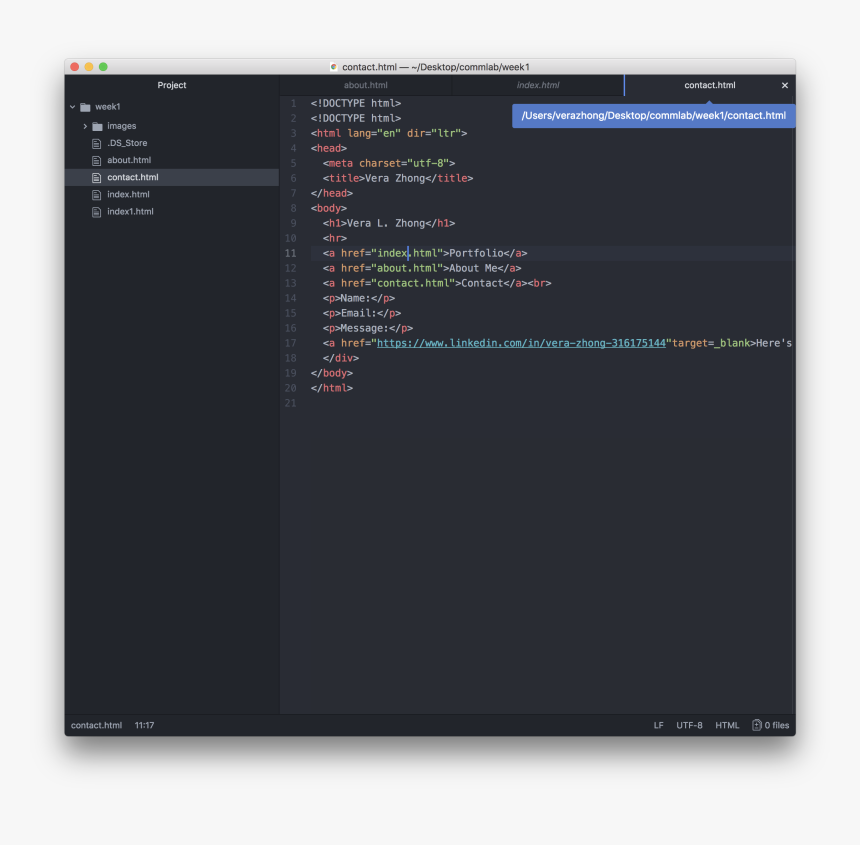Collapse the week1 project folder chevron

[72, 107]
